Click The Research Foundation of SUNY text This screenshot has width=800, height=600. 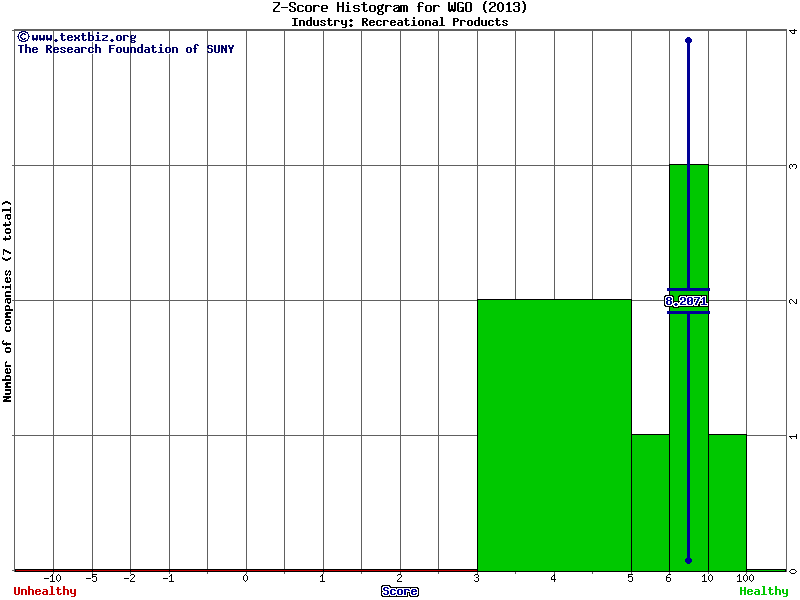126,49
